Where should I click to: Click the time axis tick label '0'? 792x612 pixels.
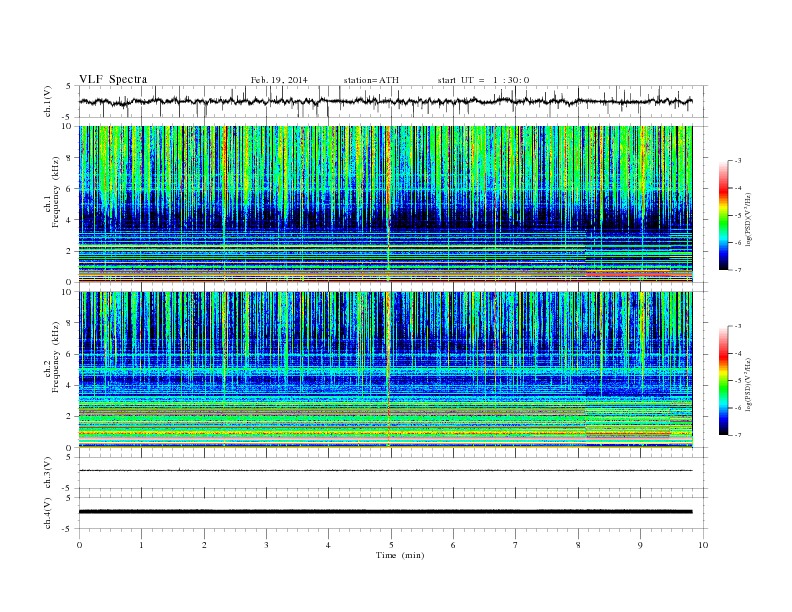click(79, 545)
